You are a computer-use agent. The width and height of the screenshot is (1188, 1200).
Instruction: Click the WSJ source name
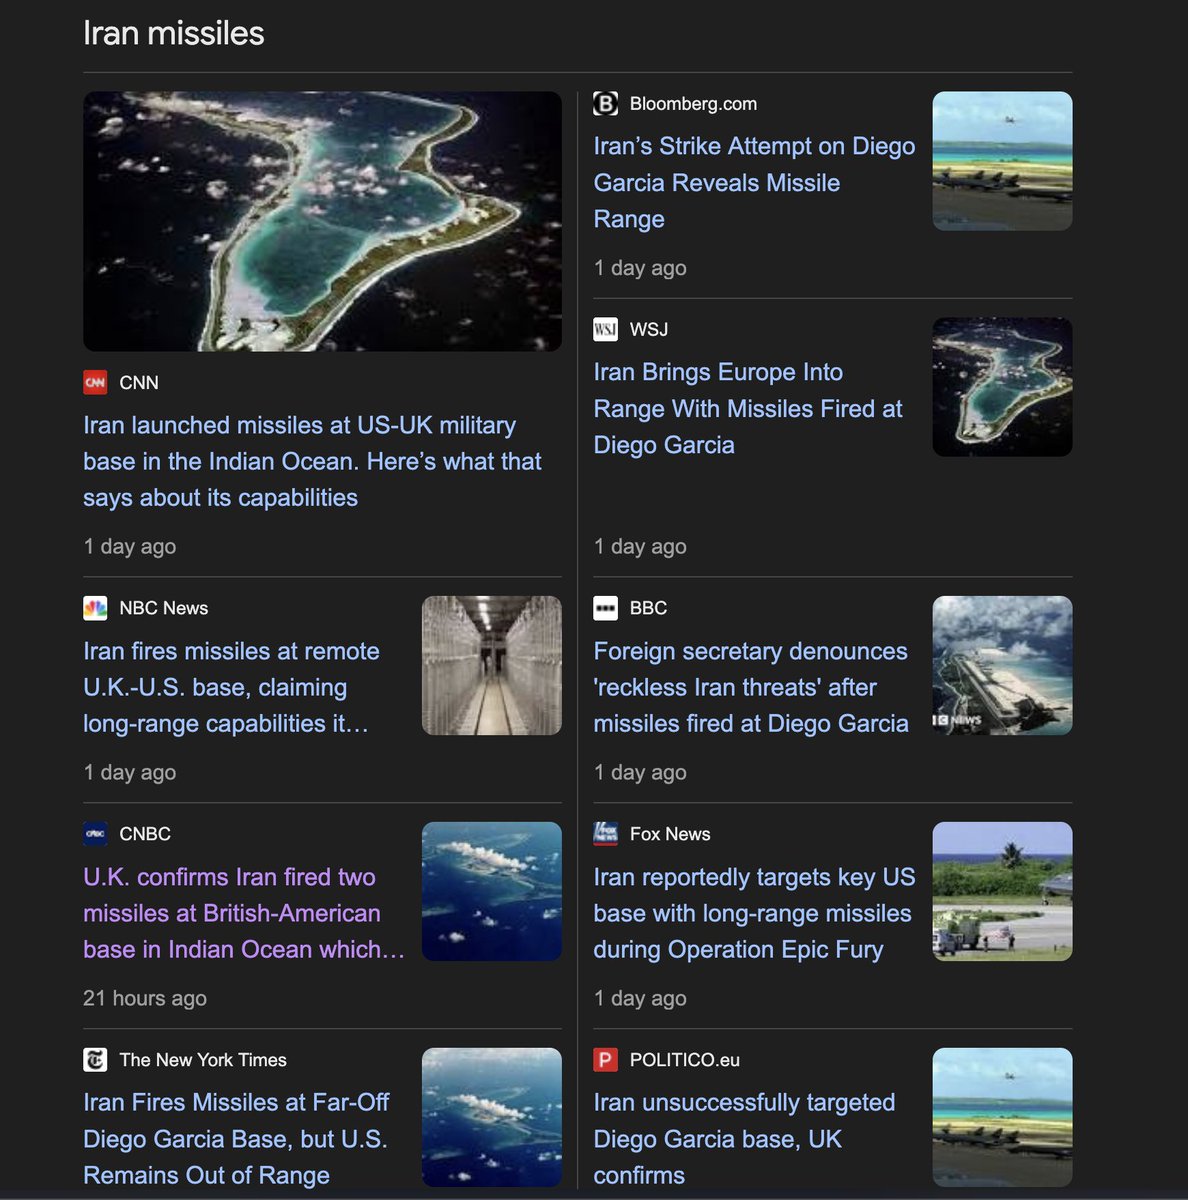(x=649, y=330)
